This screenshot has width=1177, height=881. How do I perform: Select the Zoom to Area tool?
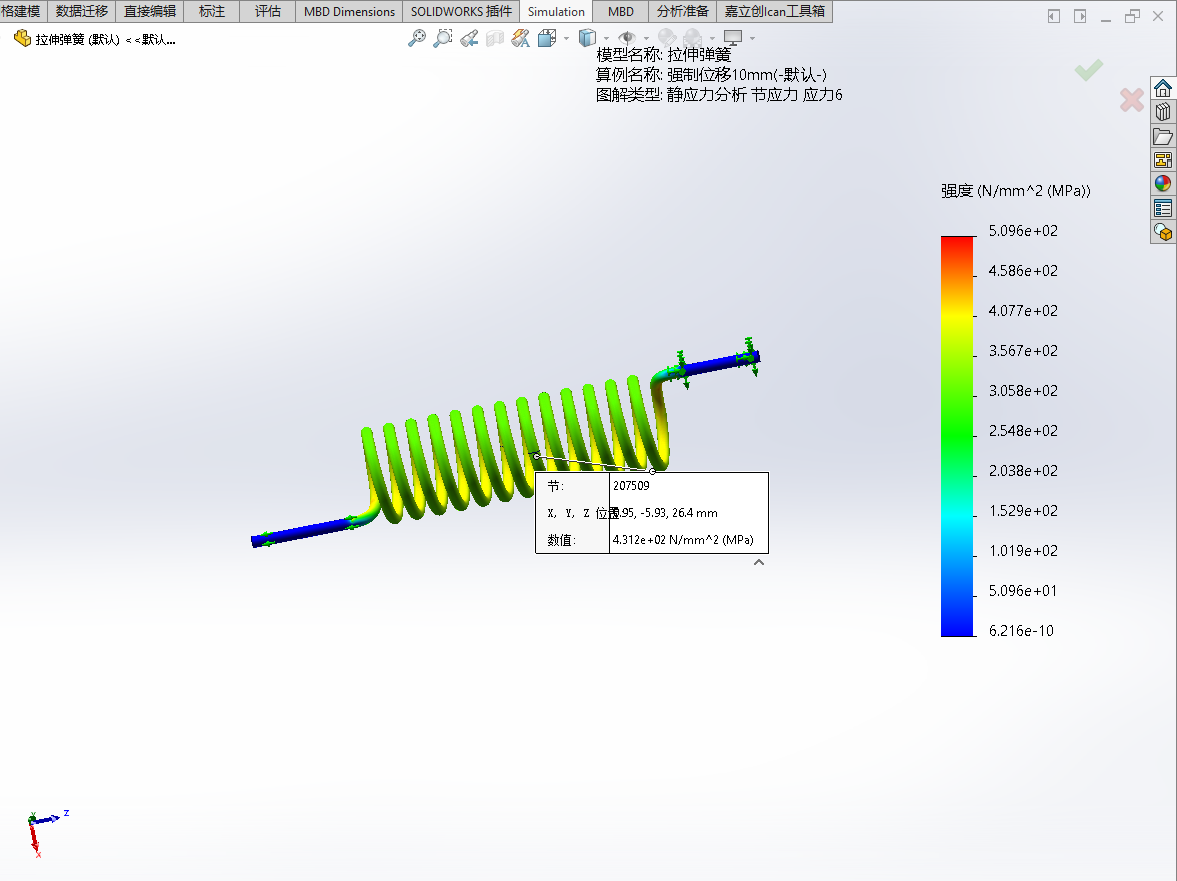(443, 38)
